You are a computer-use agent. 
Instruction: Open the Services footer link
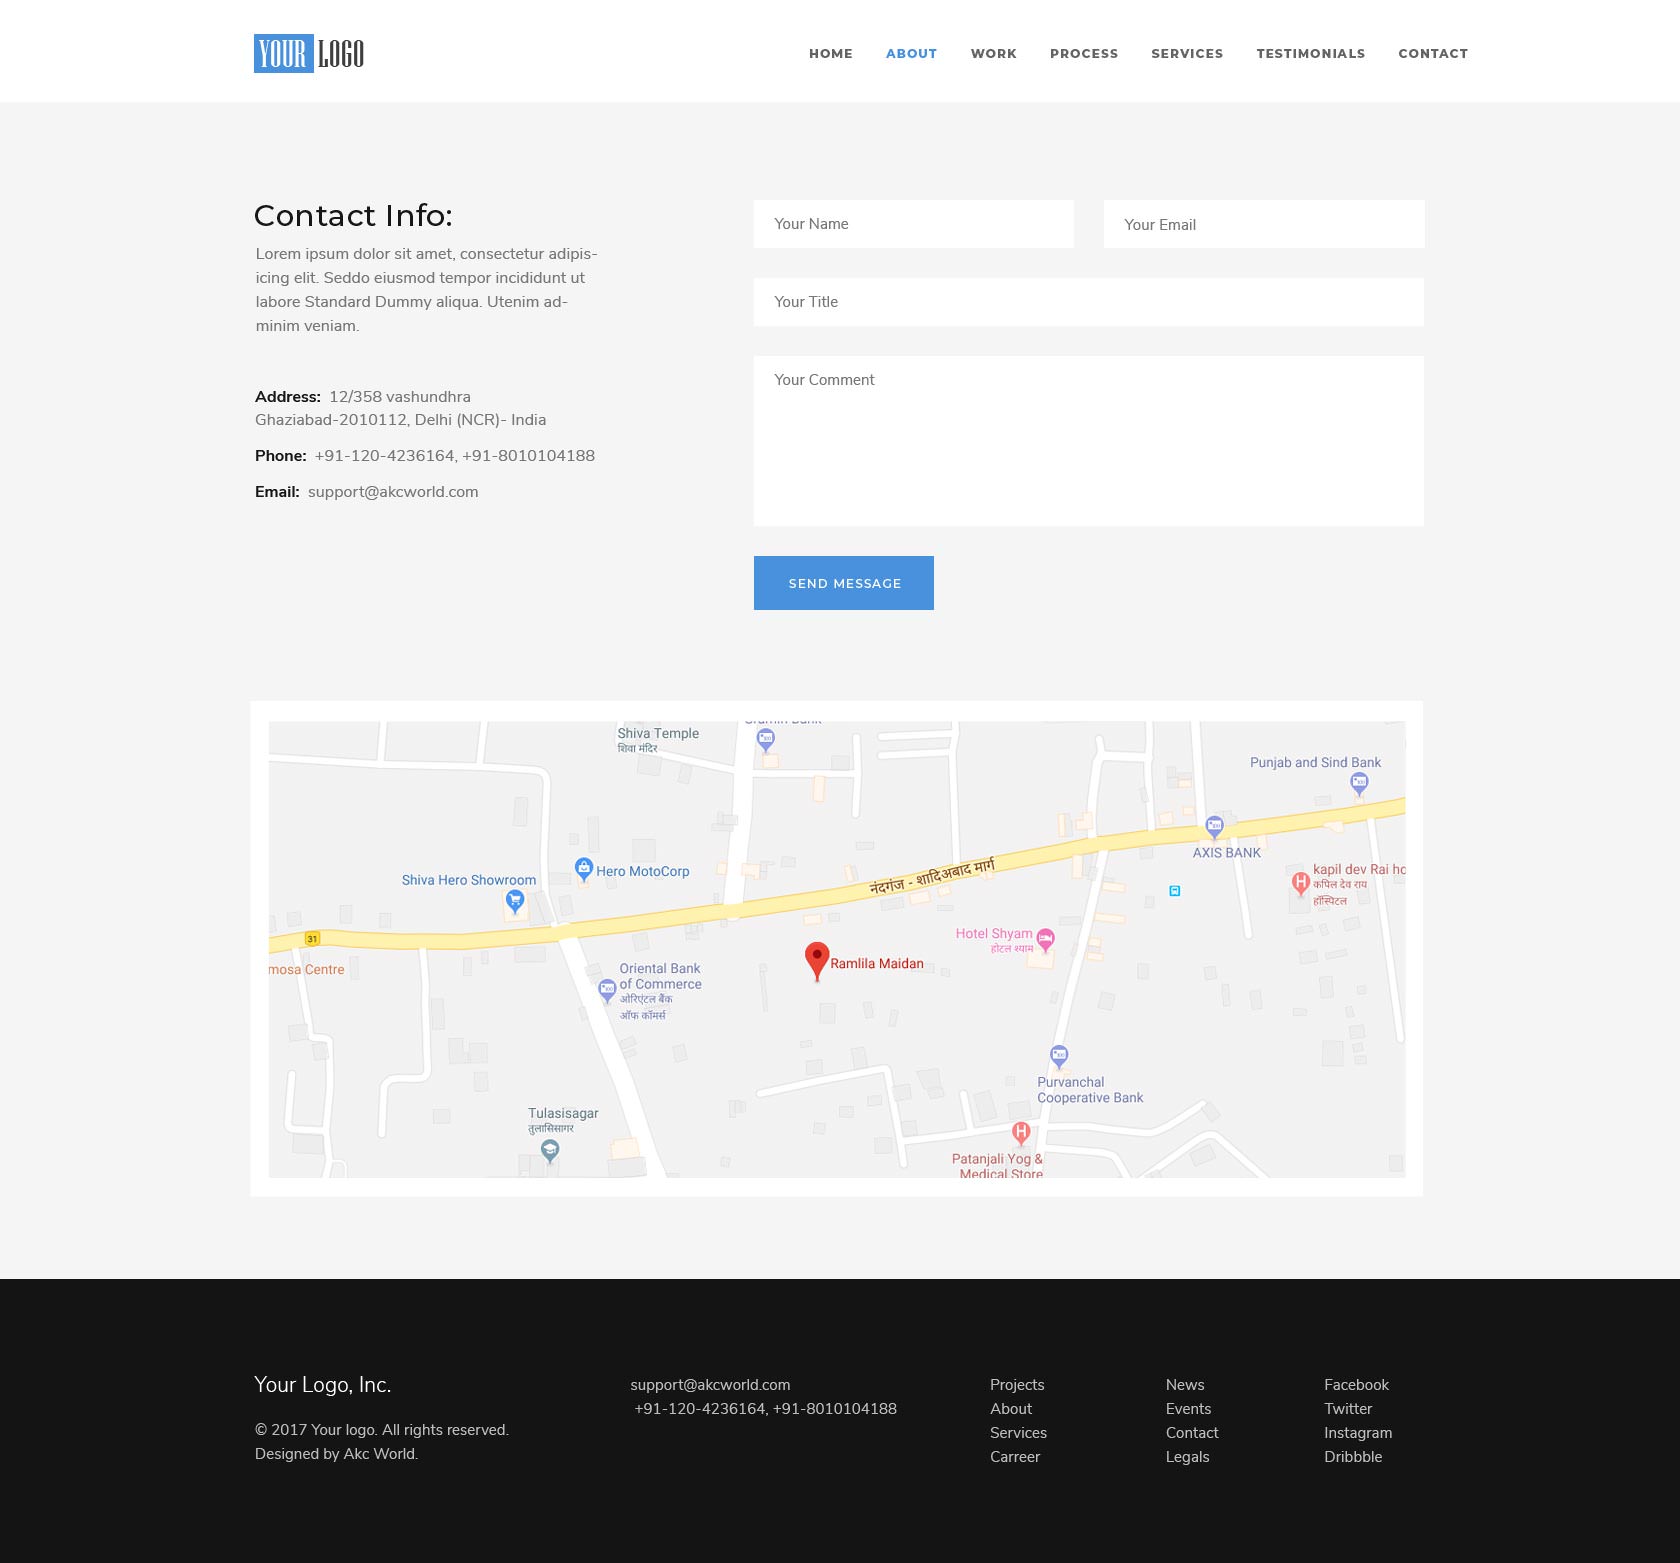tap(1018, 1433)
